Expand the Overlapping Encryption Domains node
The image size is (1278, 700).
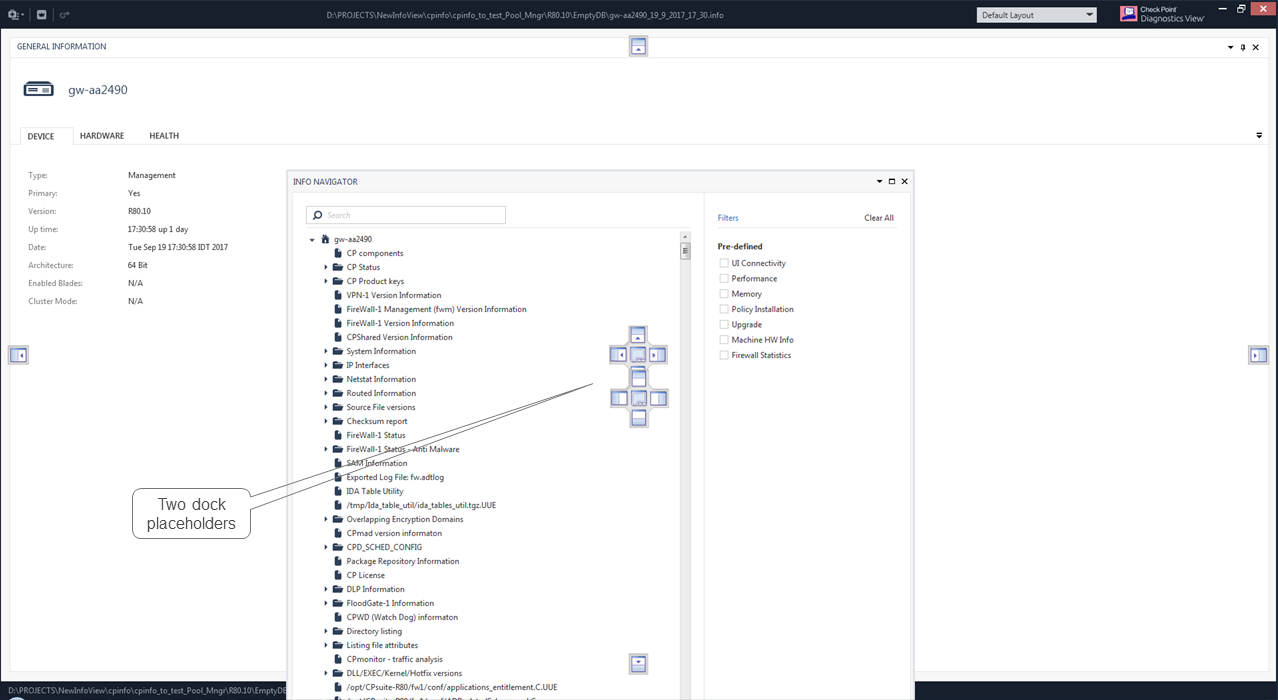coord(326,519)
